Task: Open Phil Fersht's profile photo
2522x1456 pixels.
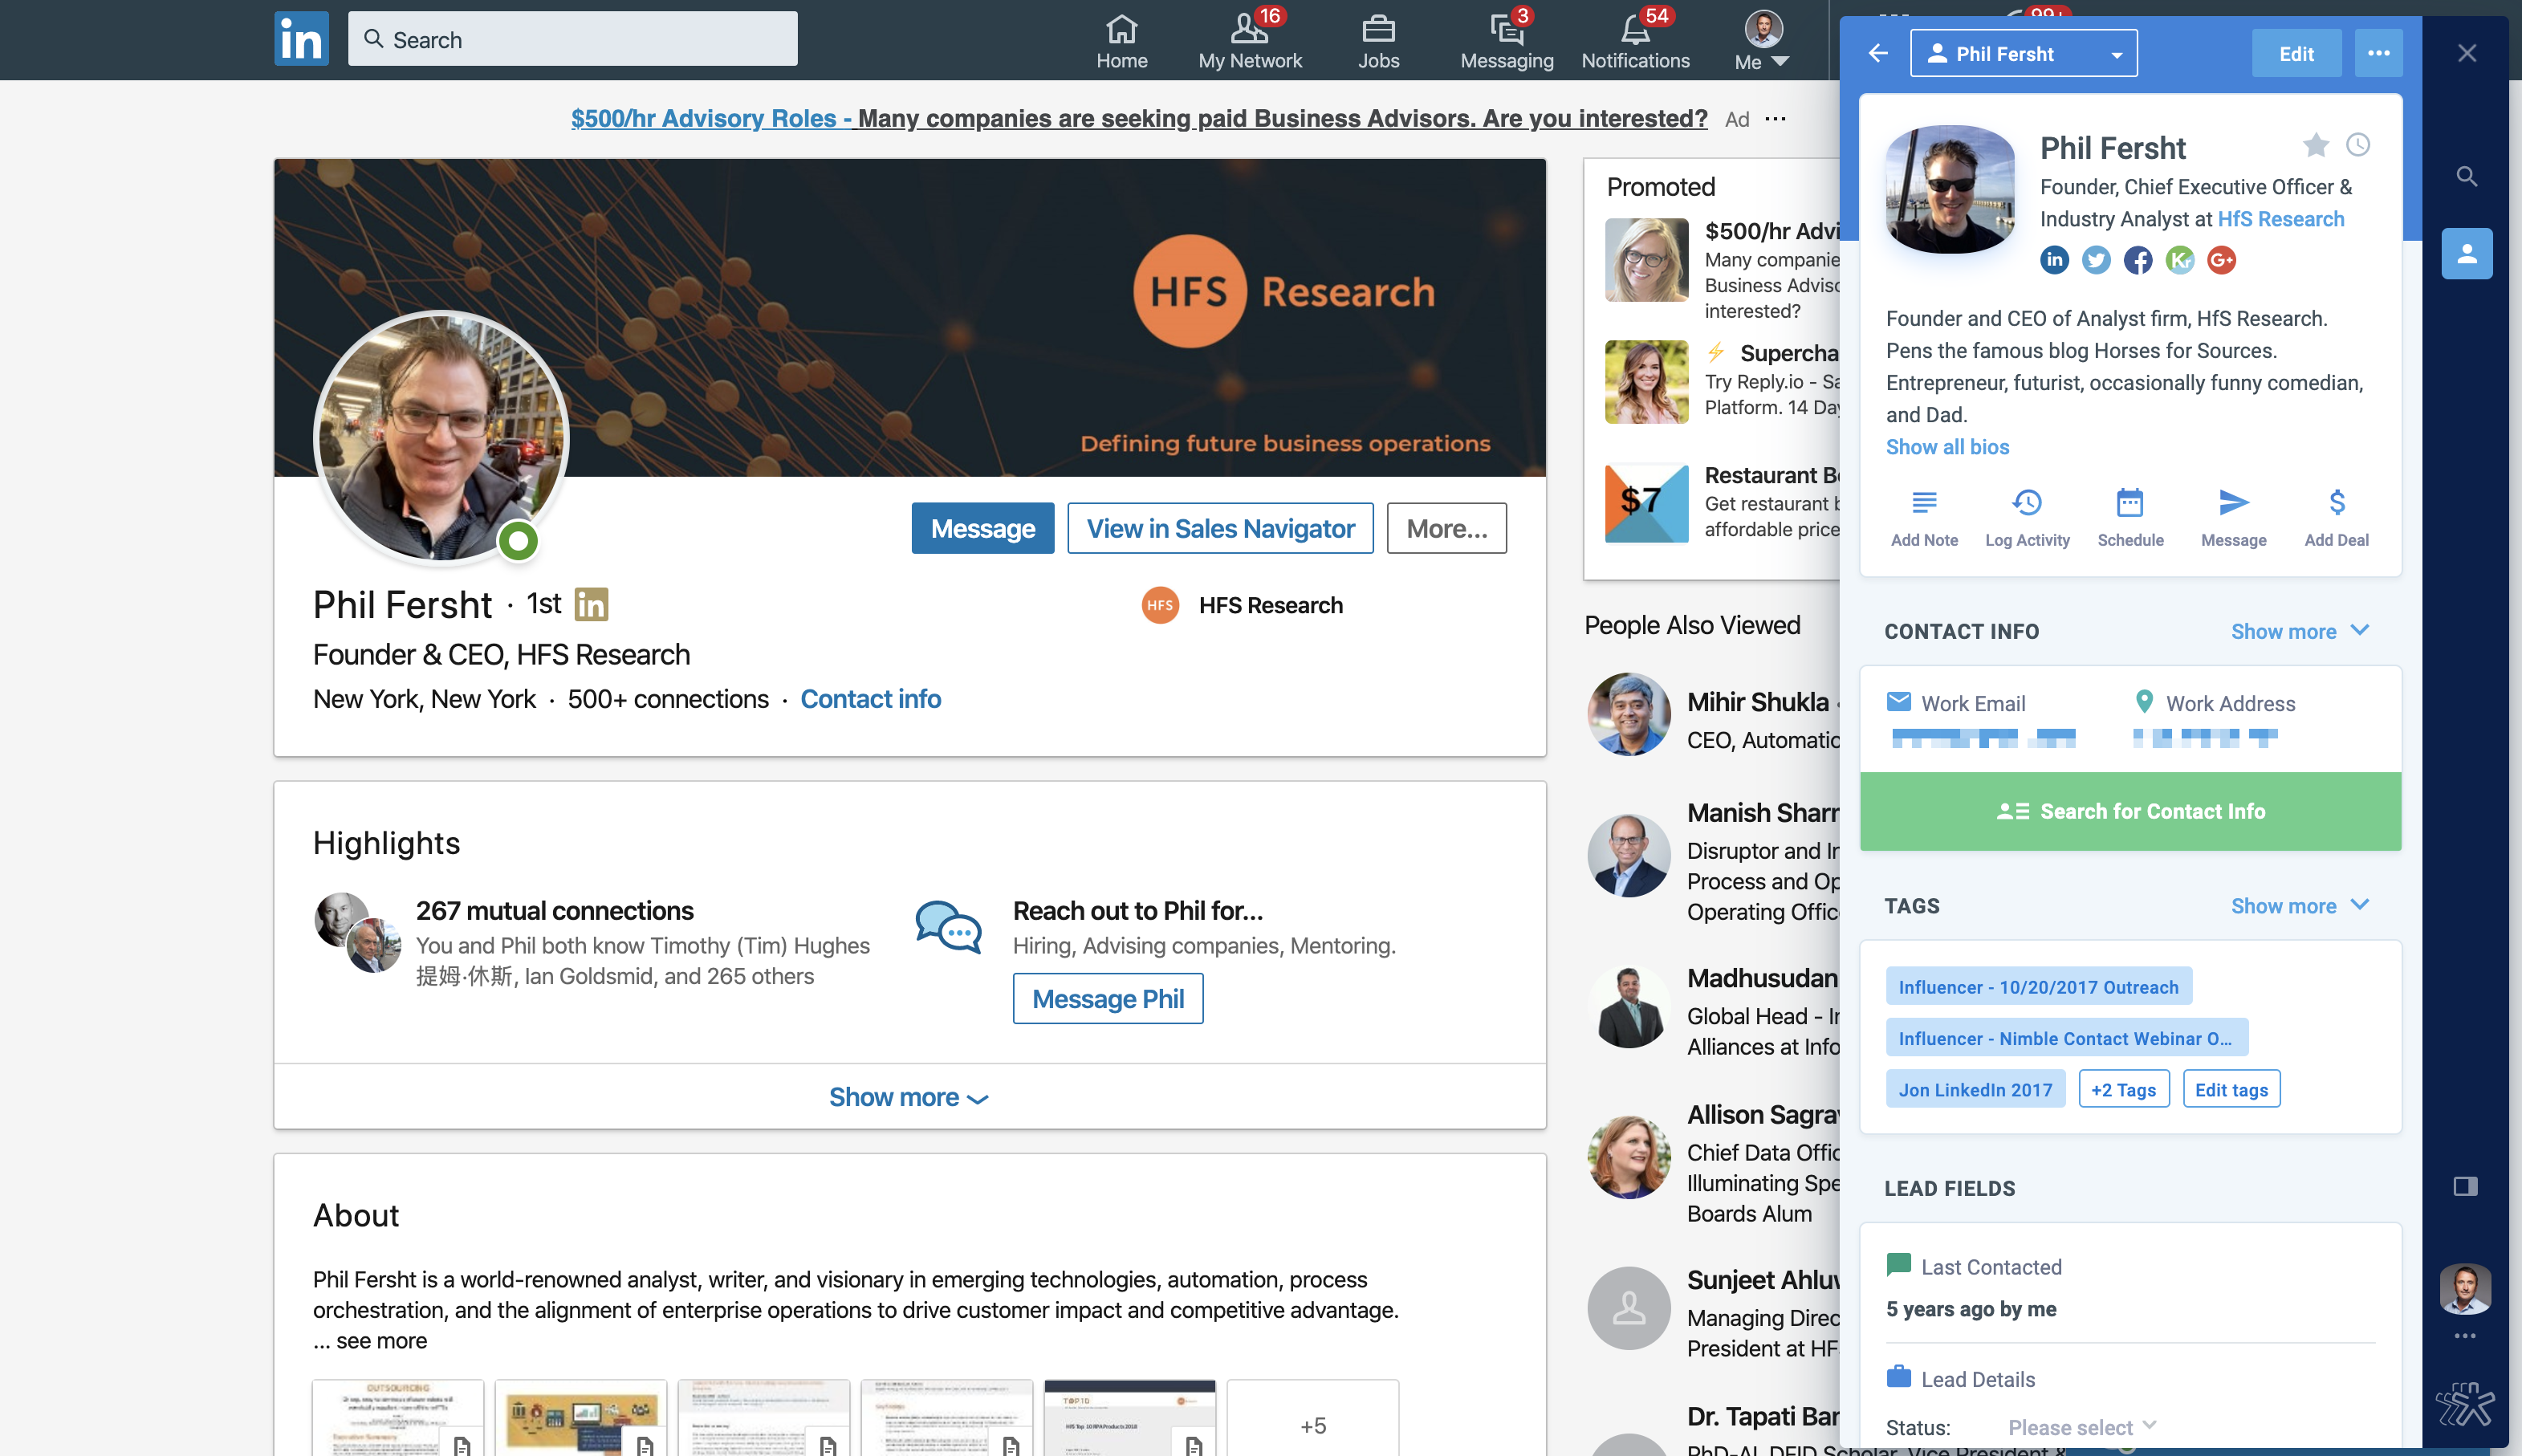Action: coord(441,437)
